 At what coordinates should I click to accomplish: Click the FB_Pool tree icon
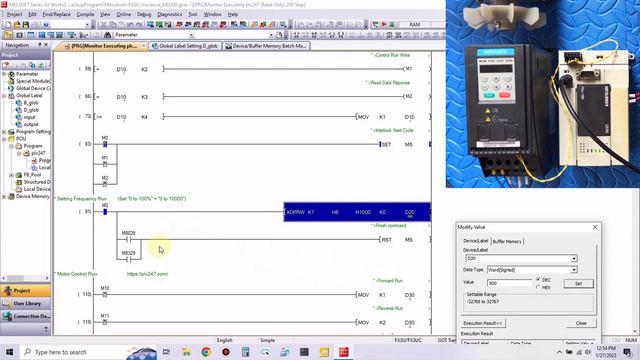pyautogui.click(x=19, y=175)
